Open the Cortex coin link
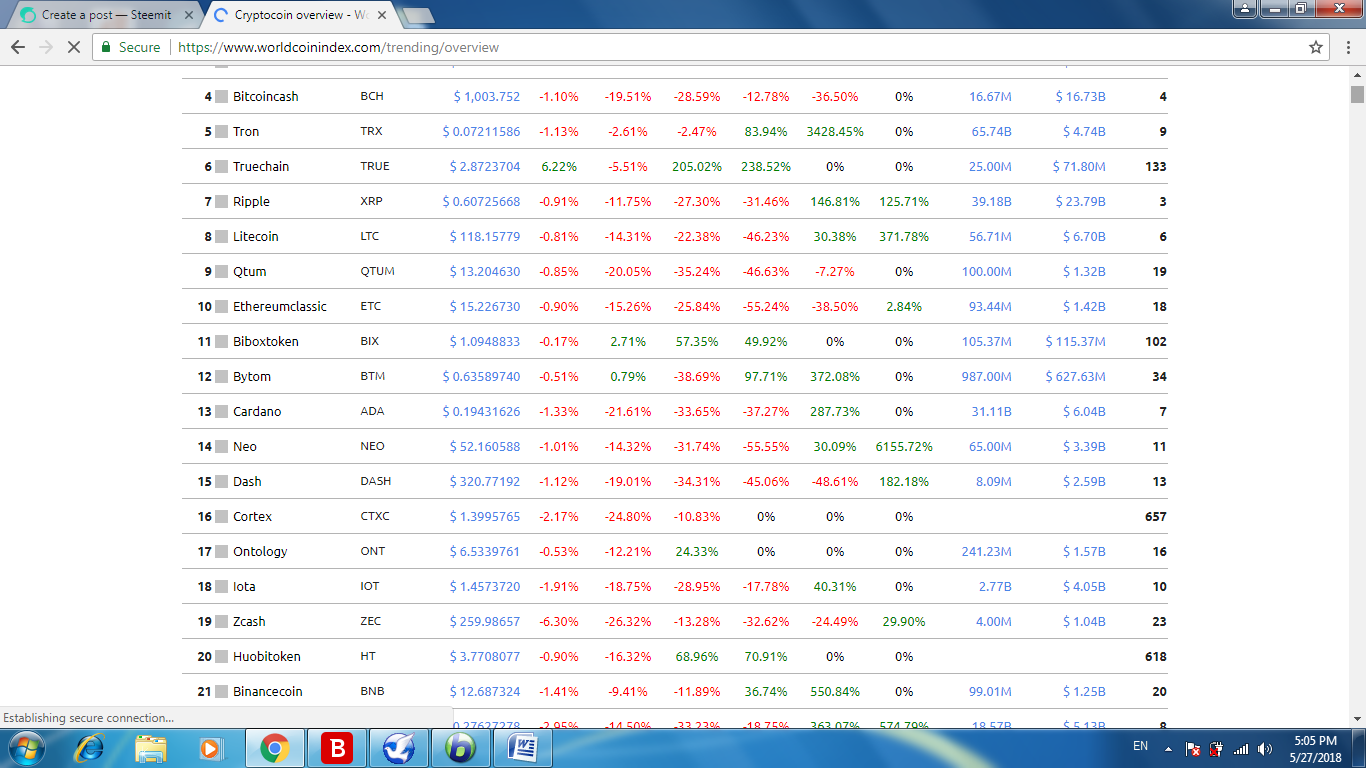Viewport: 1366px width, 768px height. [253, 517]
